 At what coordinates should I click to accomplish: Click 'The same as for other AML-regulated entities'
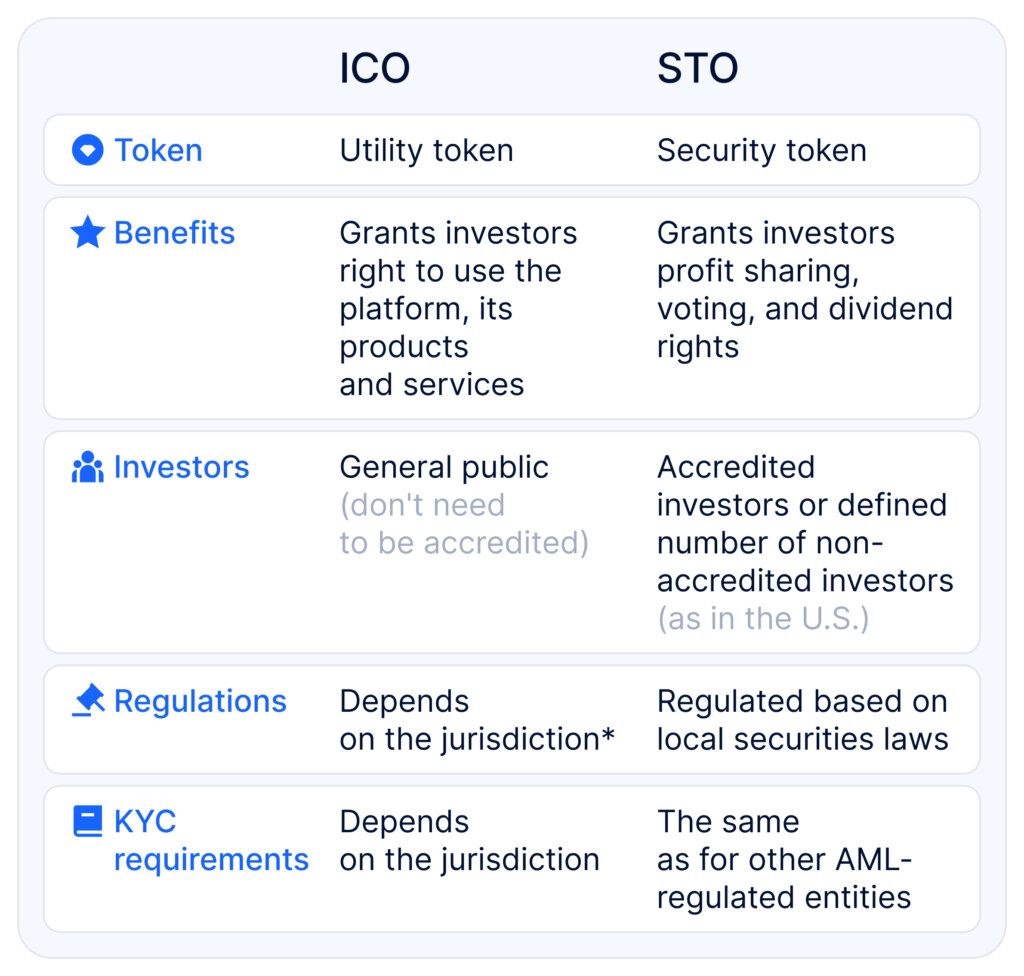[x=784, y=859]
